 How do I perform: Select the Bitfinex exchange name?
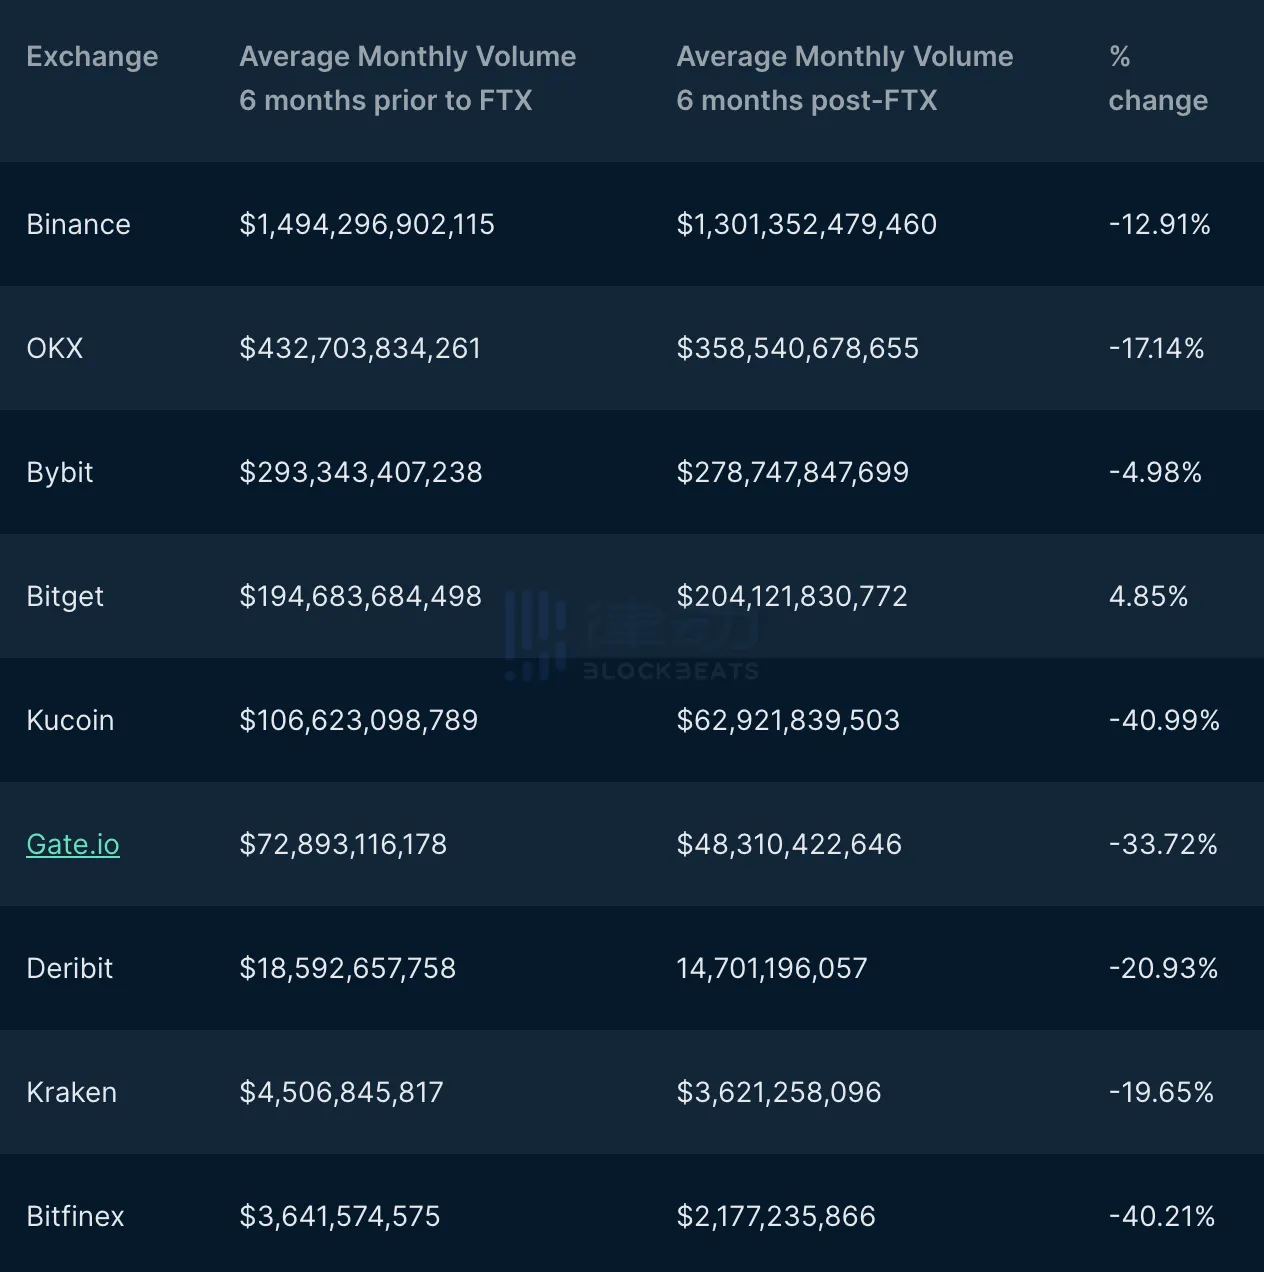coord(76,1216)
